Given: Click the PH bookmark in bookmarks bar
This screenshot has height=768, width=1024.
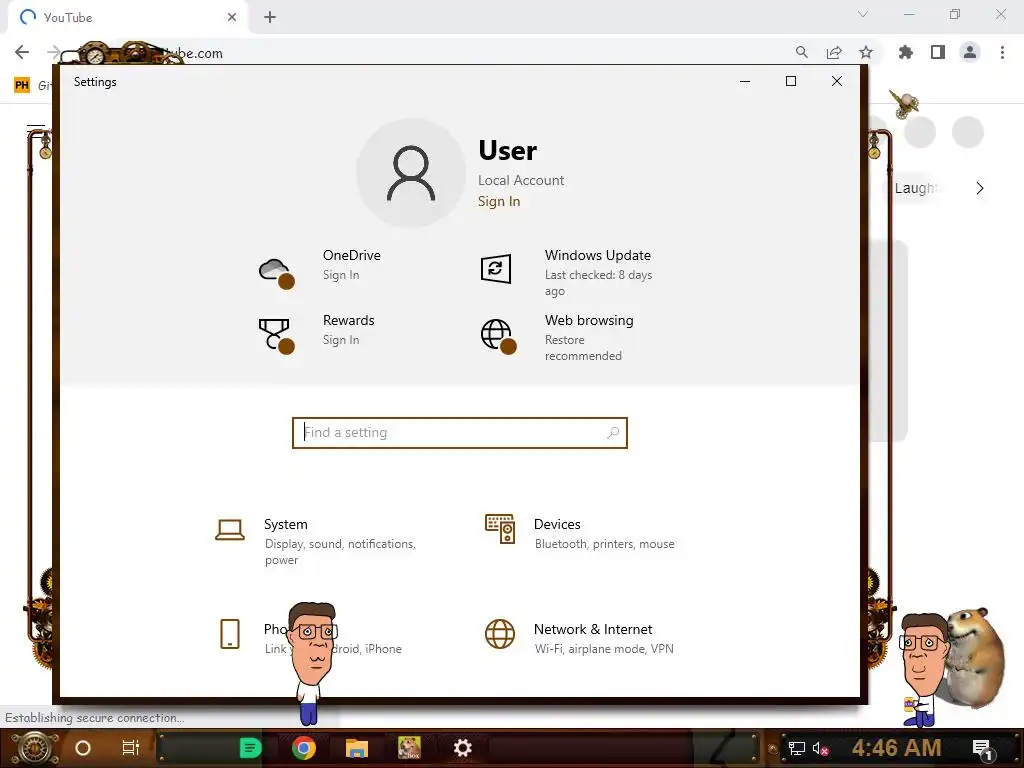Looking at the screenshot, I should (22, 85).
